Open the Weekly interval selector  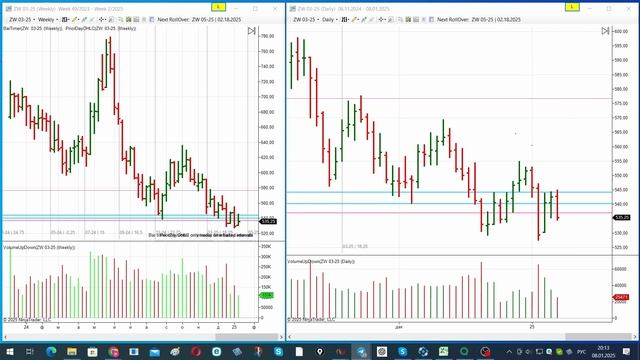tap(47, 19)
